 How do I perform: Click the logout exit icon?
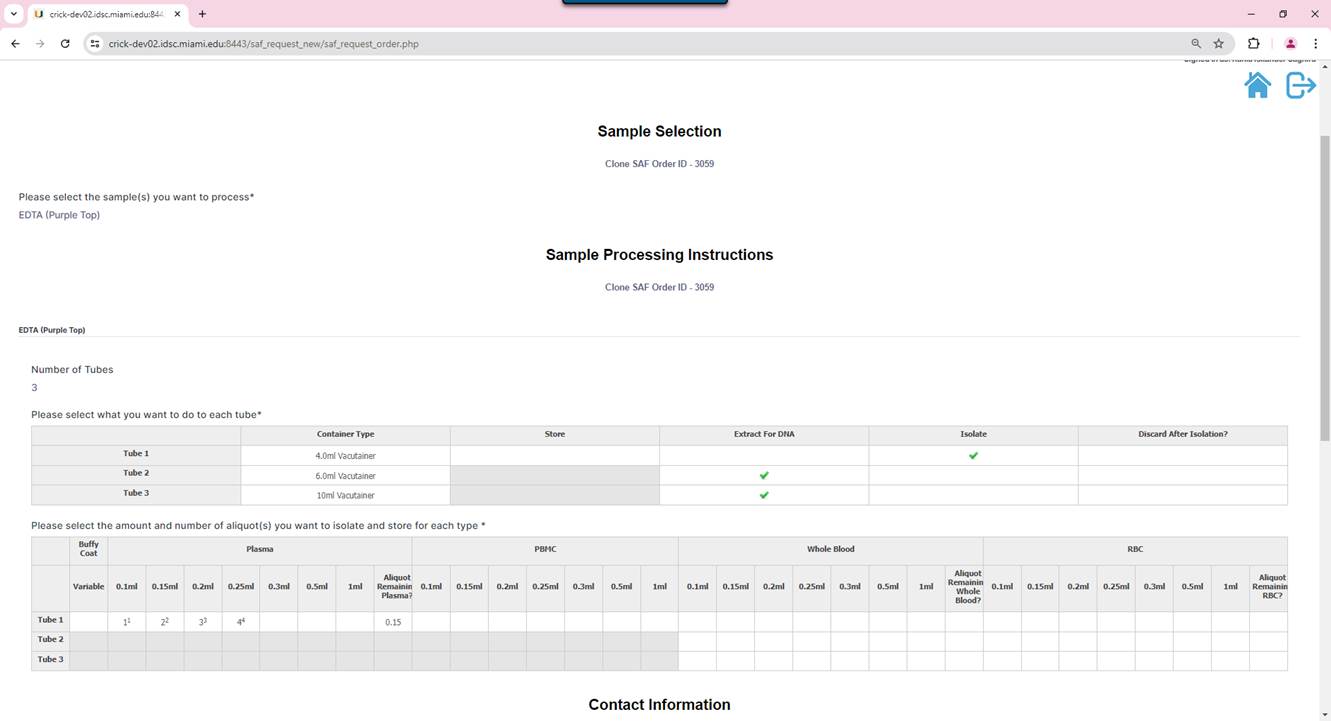[x=1300, y=86]
